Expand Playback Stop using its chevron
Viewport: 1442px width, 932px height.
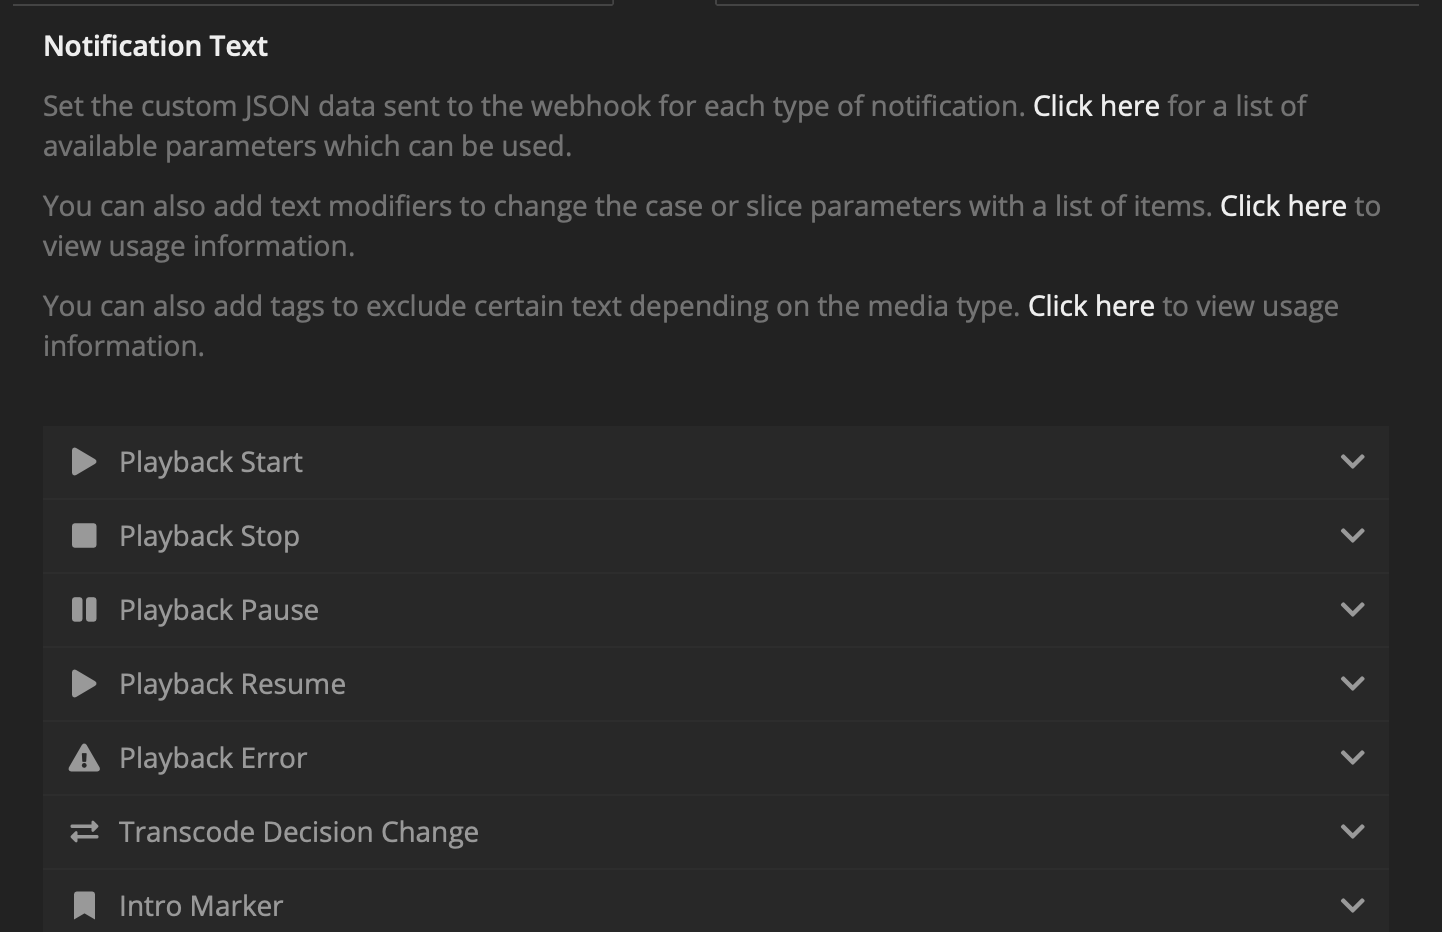click(x=1352, y=536)
